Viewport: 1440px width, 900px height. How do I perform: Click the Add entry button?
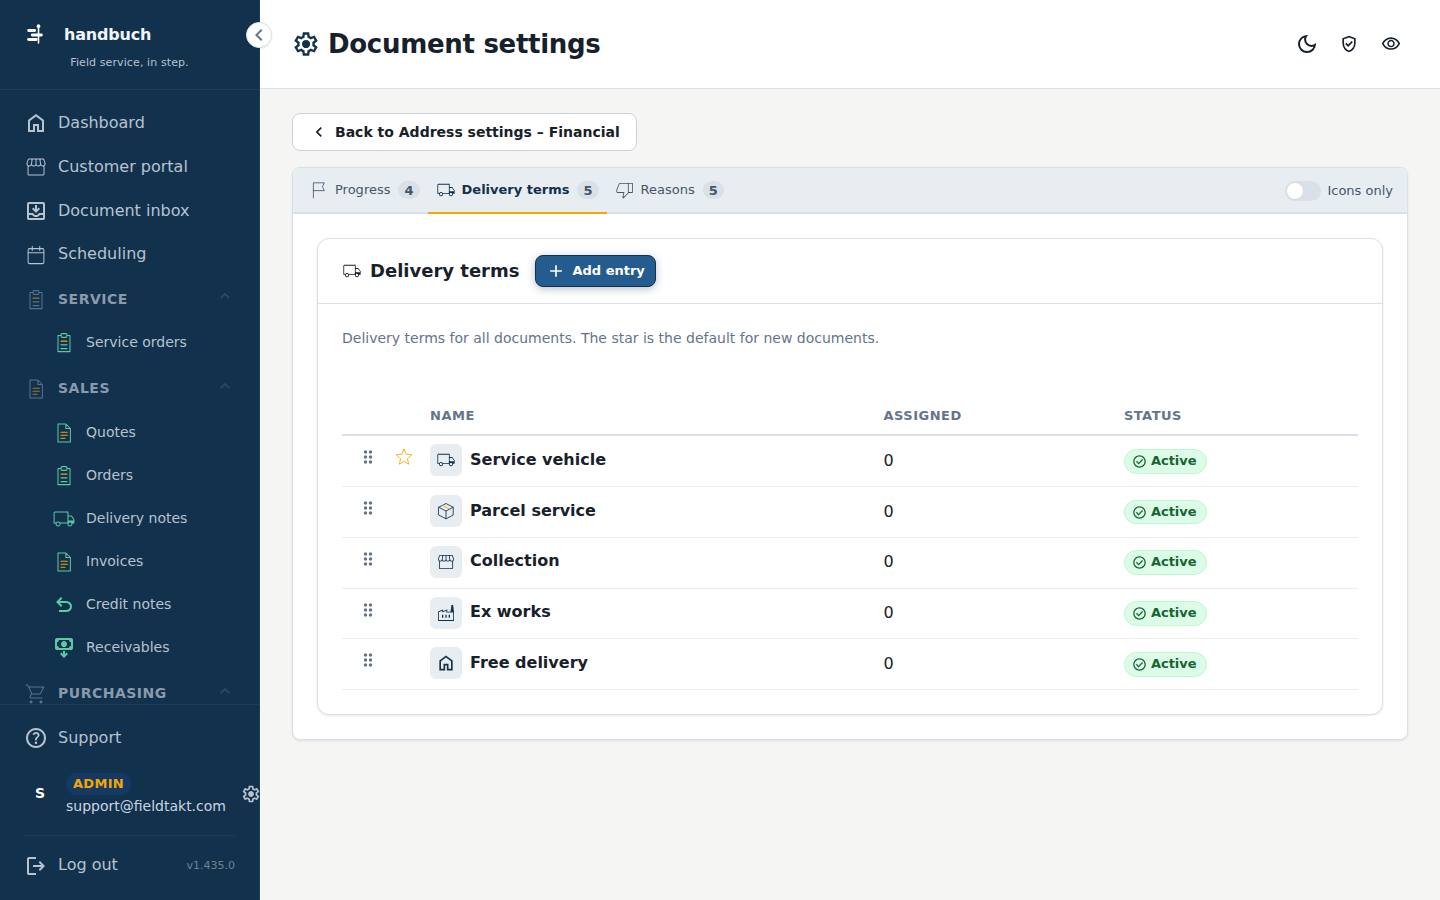(x=595, y=271)
